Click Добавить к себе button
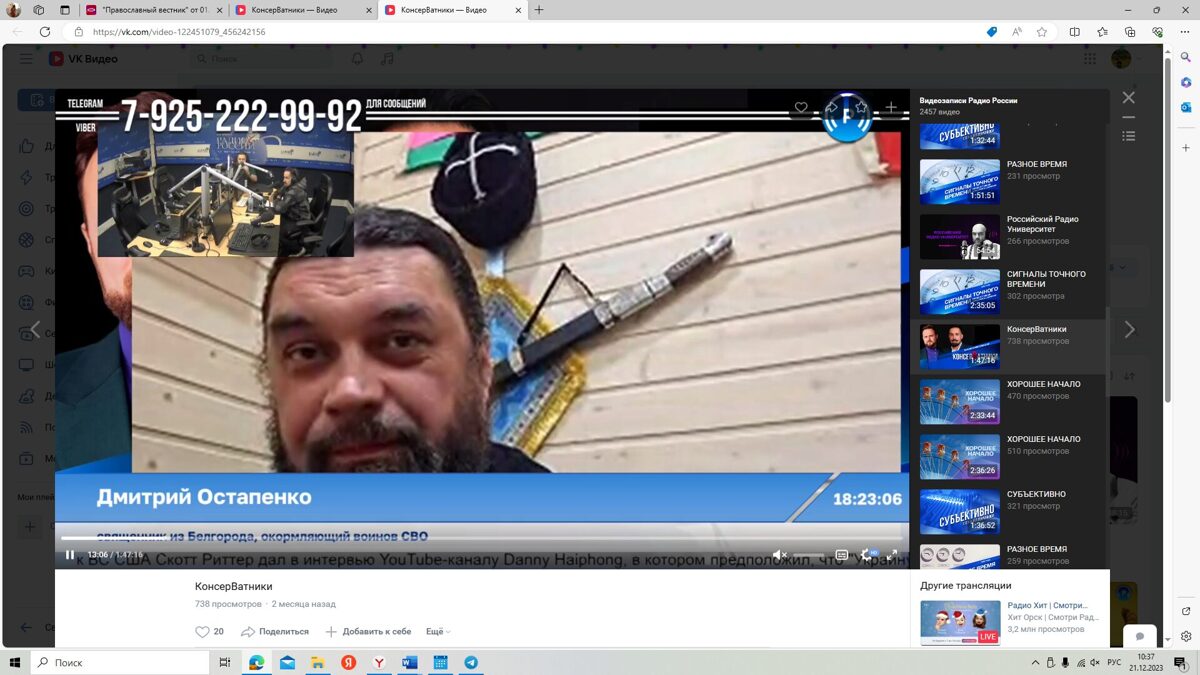 coord(368,632)
